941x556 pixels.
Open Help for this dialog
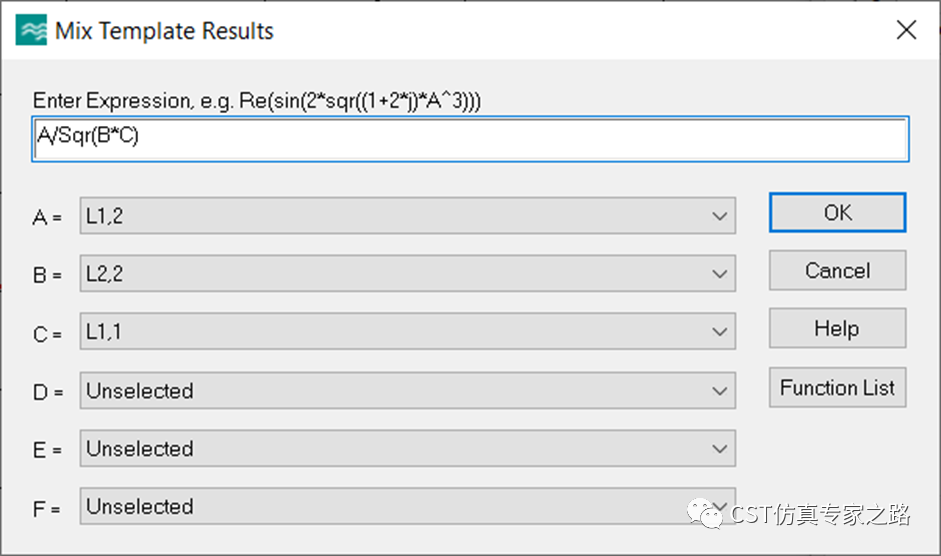pyautogui.click(x=837, y=328)
